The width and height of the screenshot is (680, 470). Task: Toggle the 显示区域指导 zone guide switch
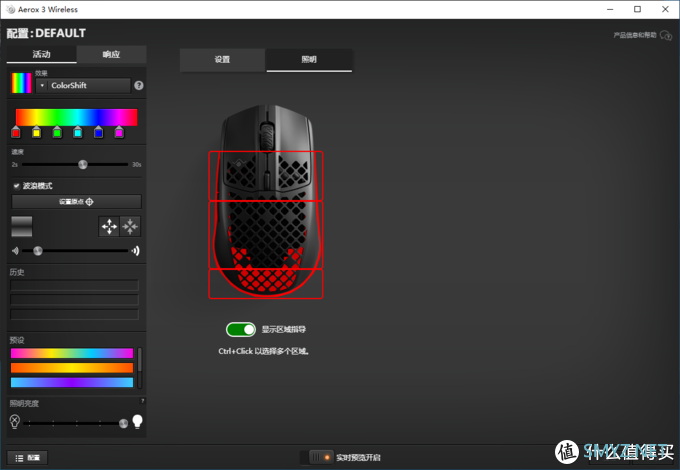pyautogui.click(x=241, y=330)
